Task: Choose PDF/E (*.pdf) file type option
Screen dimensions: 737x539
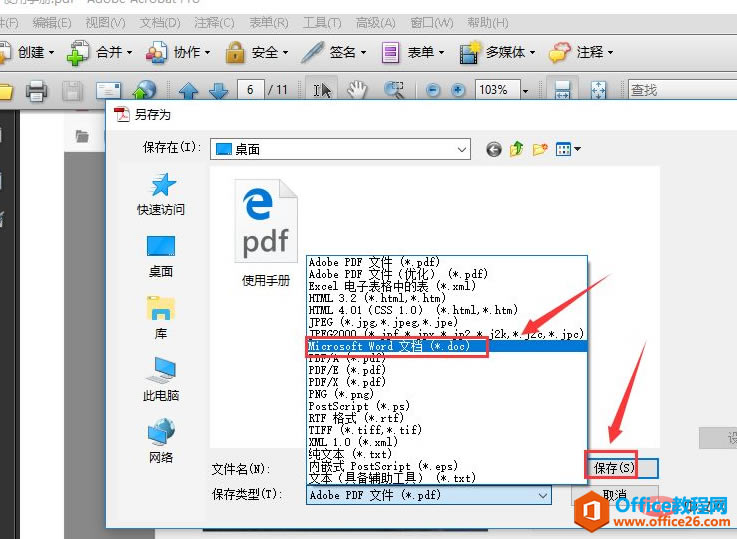Action: click(x=447, y=370)
